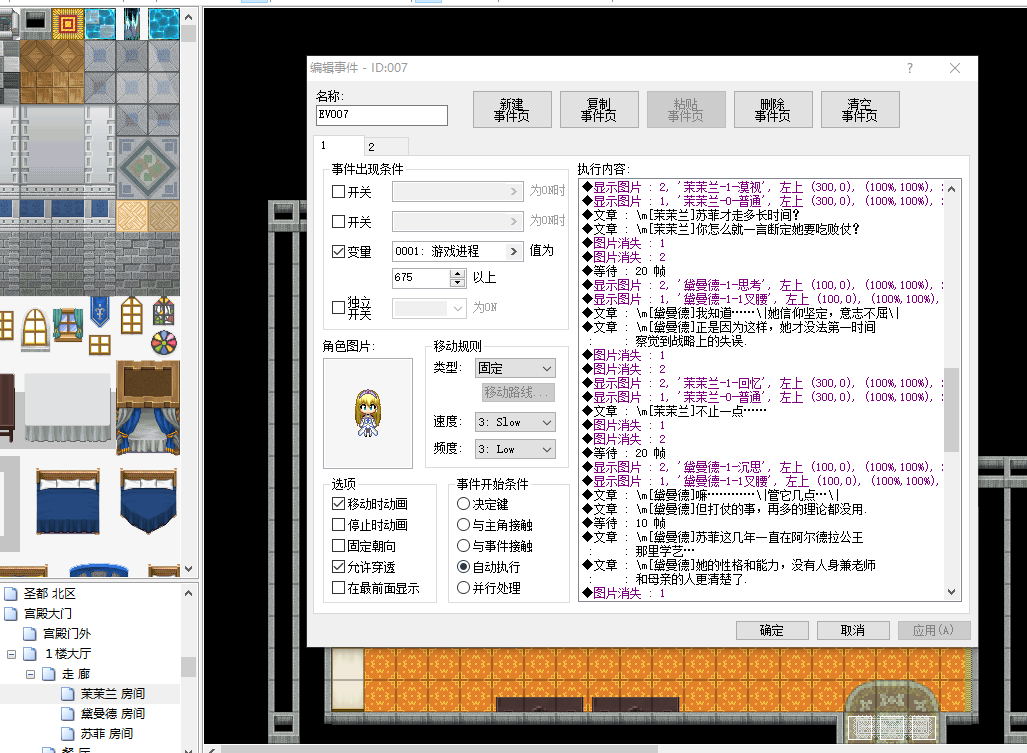The width and height of the screenshot is (1027, 753).
Task: Pick the tall lattice window tile
Action: pos(132,315)
